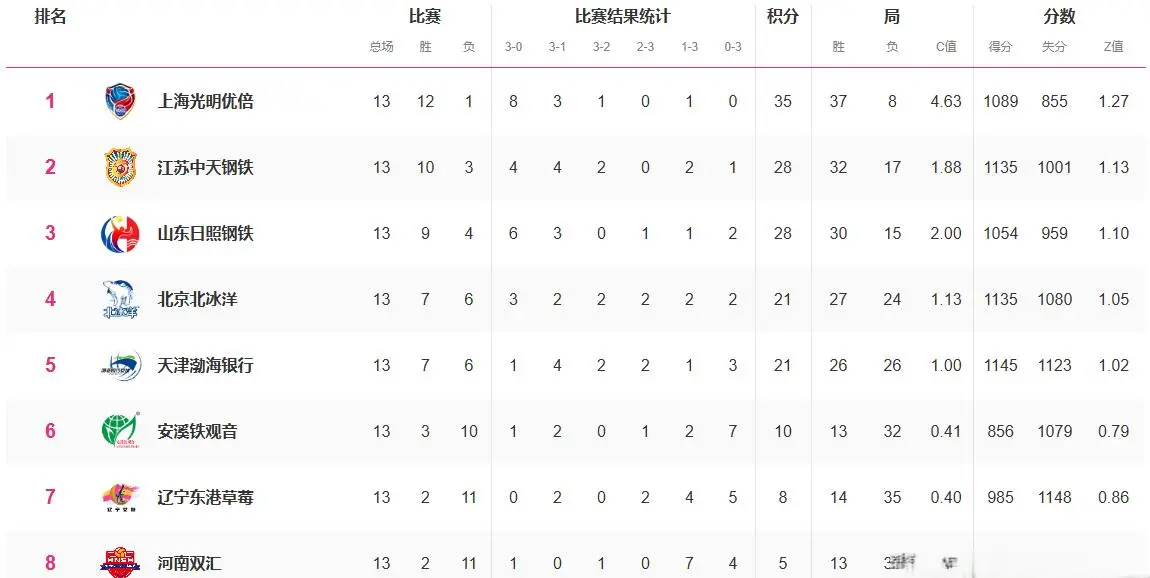Click the 得分 sub-column header

tap(1000, 47)
